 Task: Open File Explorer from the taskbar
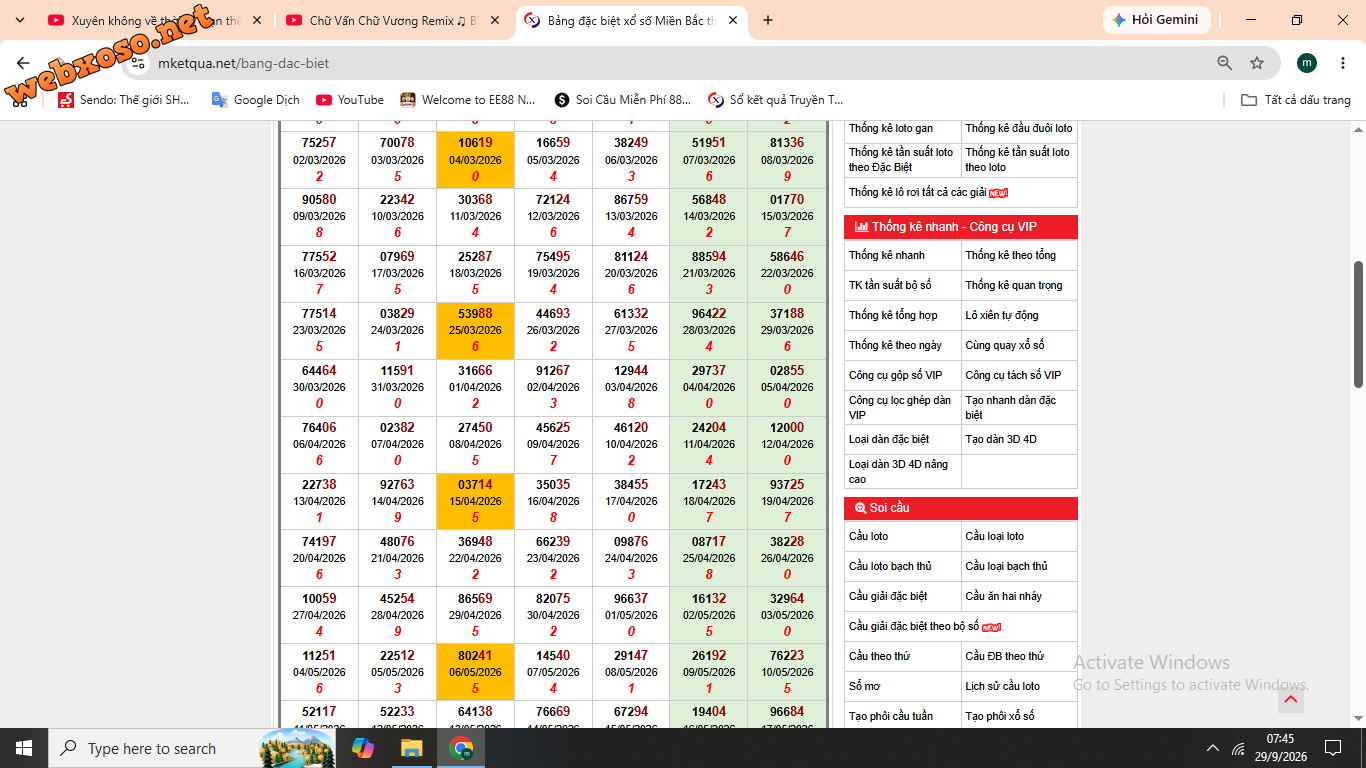click(411, 748)
